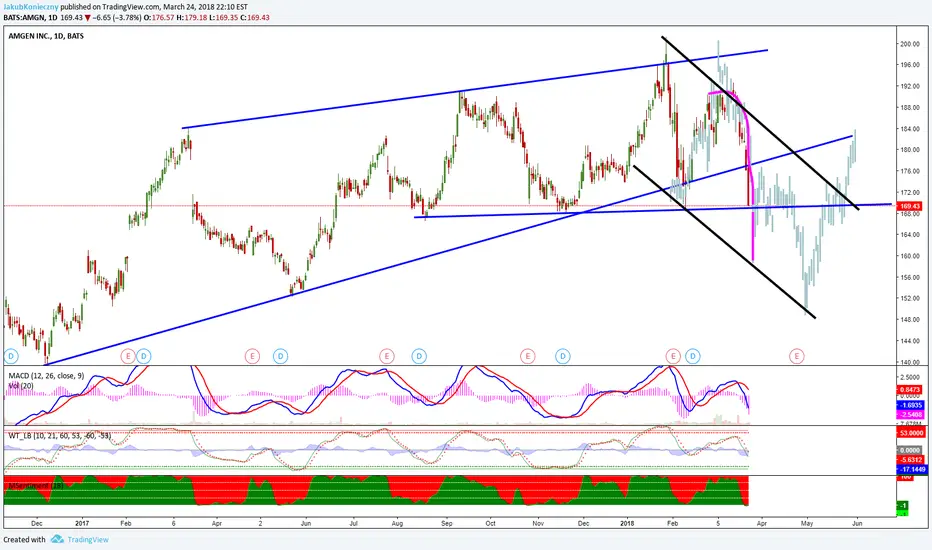Click the 156.00 price axis label
The image size is (932, 550).
click(x=909, y=277)
